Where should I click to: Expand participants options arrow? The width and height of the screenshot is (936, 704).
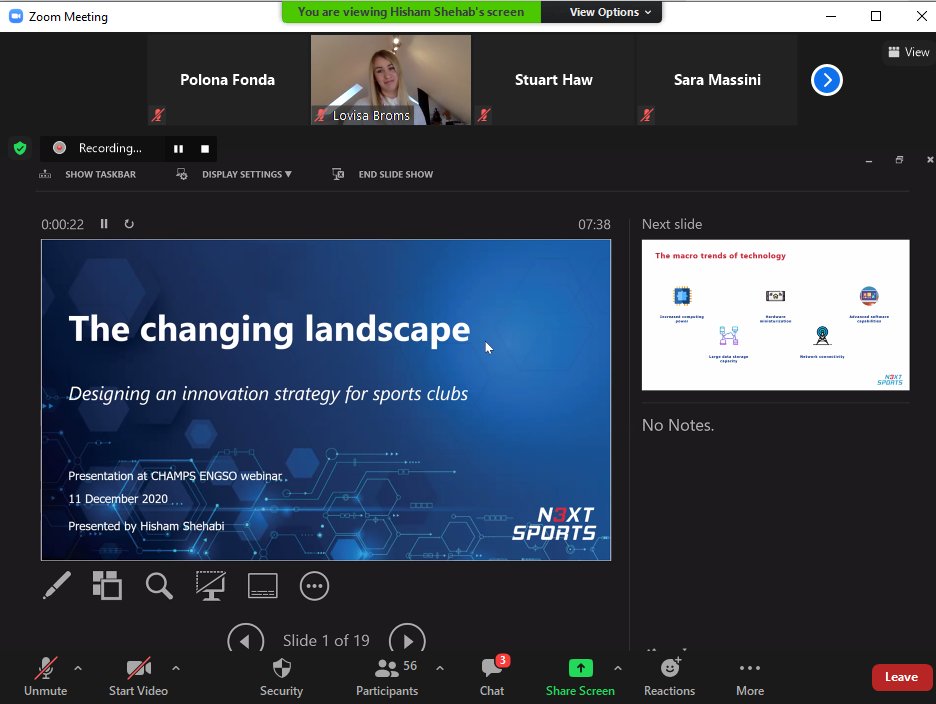440,668
